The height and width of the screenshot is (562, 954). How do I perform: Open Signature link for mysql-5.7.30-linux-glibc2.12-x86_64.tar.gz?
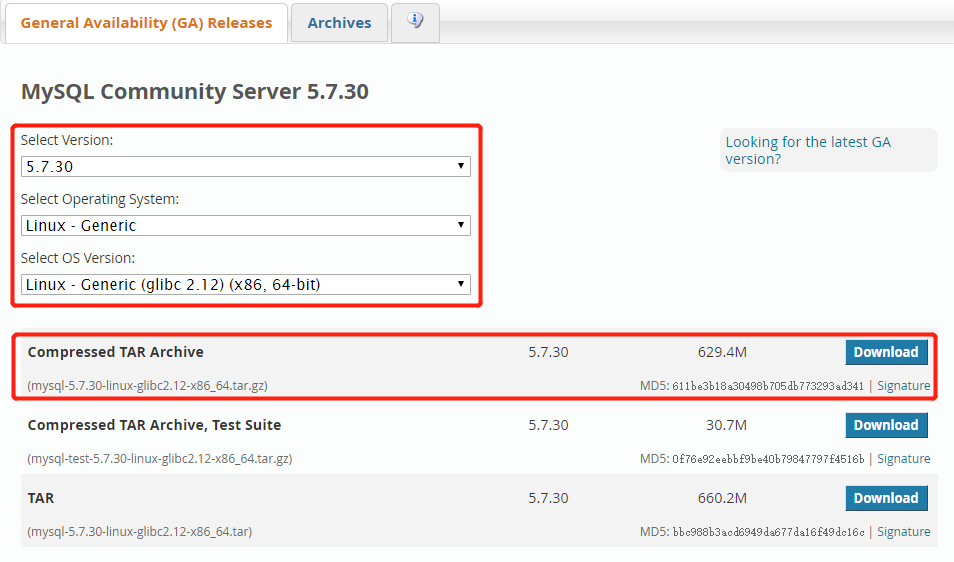click(x=904, y=386)
